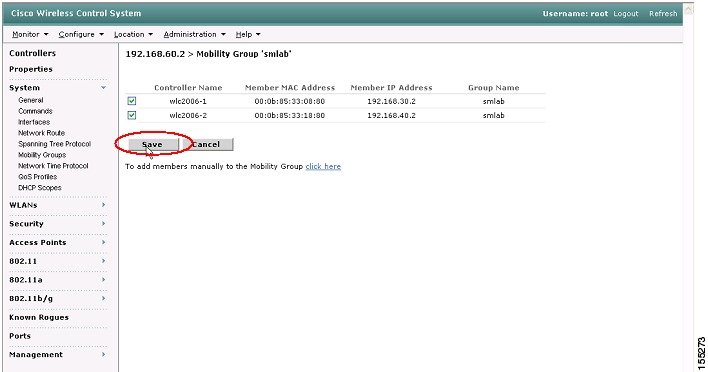
Task: Open the Location menu
Action: coord(133,34)
